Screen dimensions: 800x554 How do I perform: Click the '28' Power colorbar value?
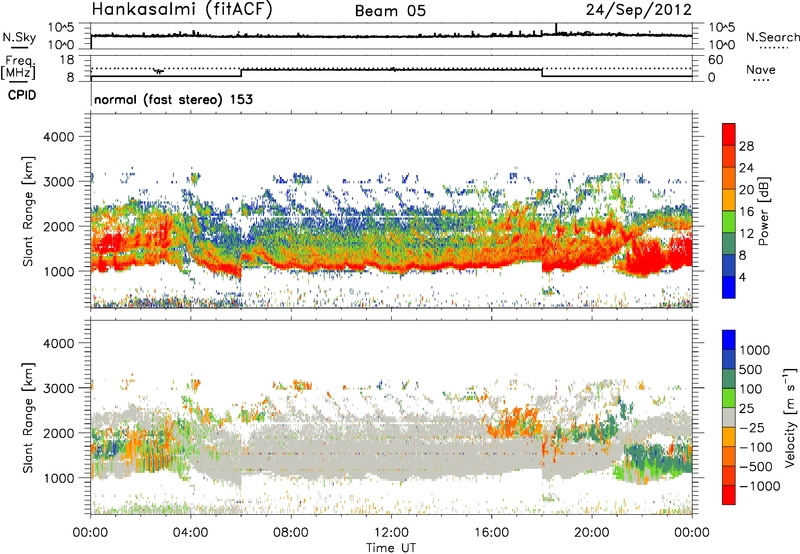coord(746,146)
